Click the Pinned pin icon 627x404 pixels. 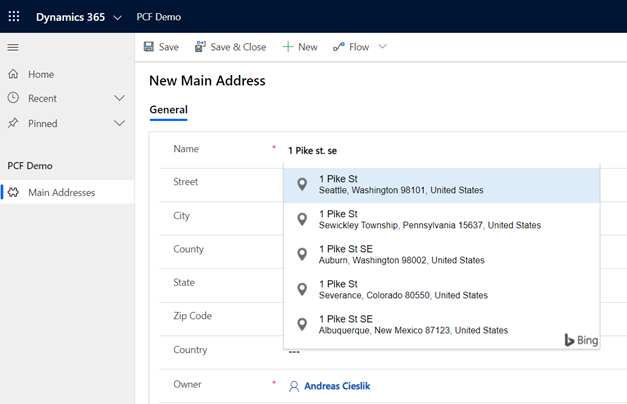(13, 123)
